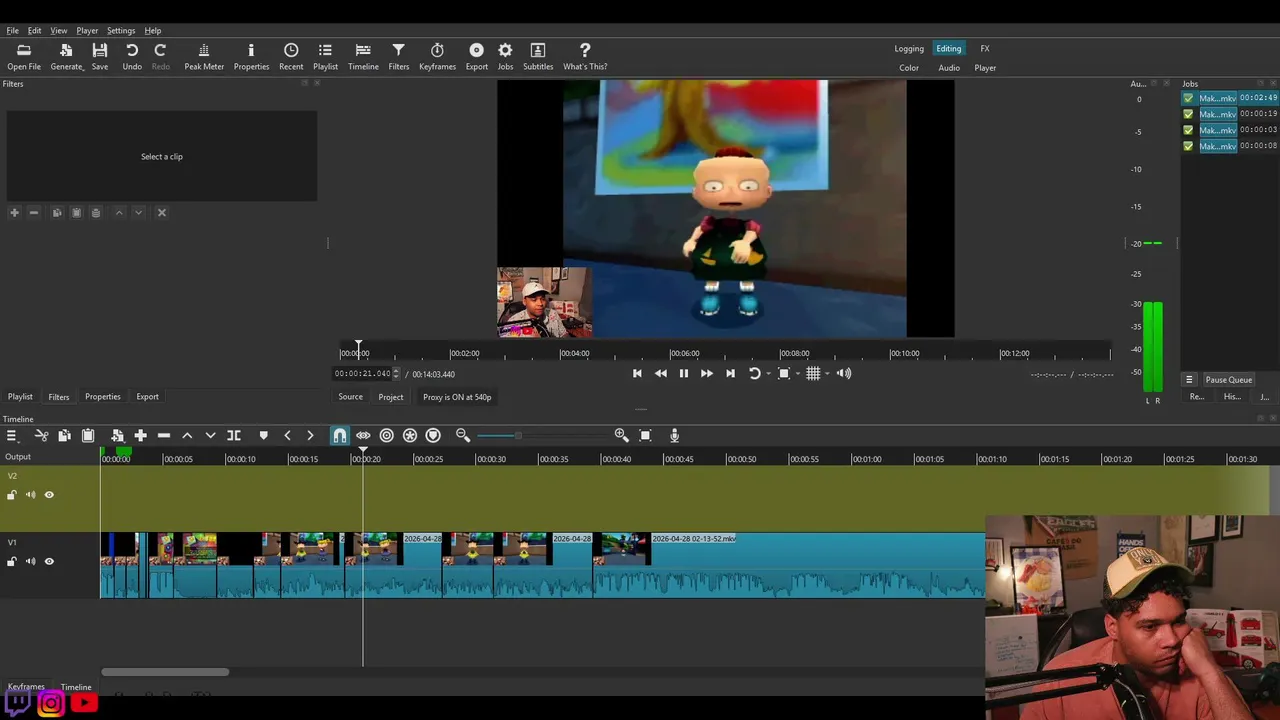This screenshot has width=1280, height=720.
Task: Jump to the next marker
Action: [310, 435]
